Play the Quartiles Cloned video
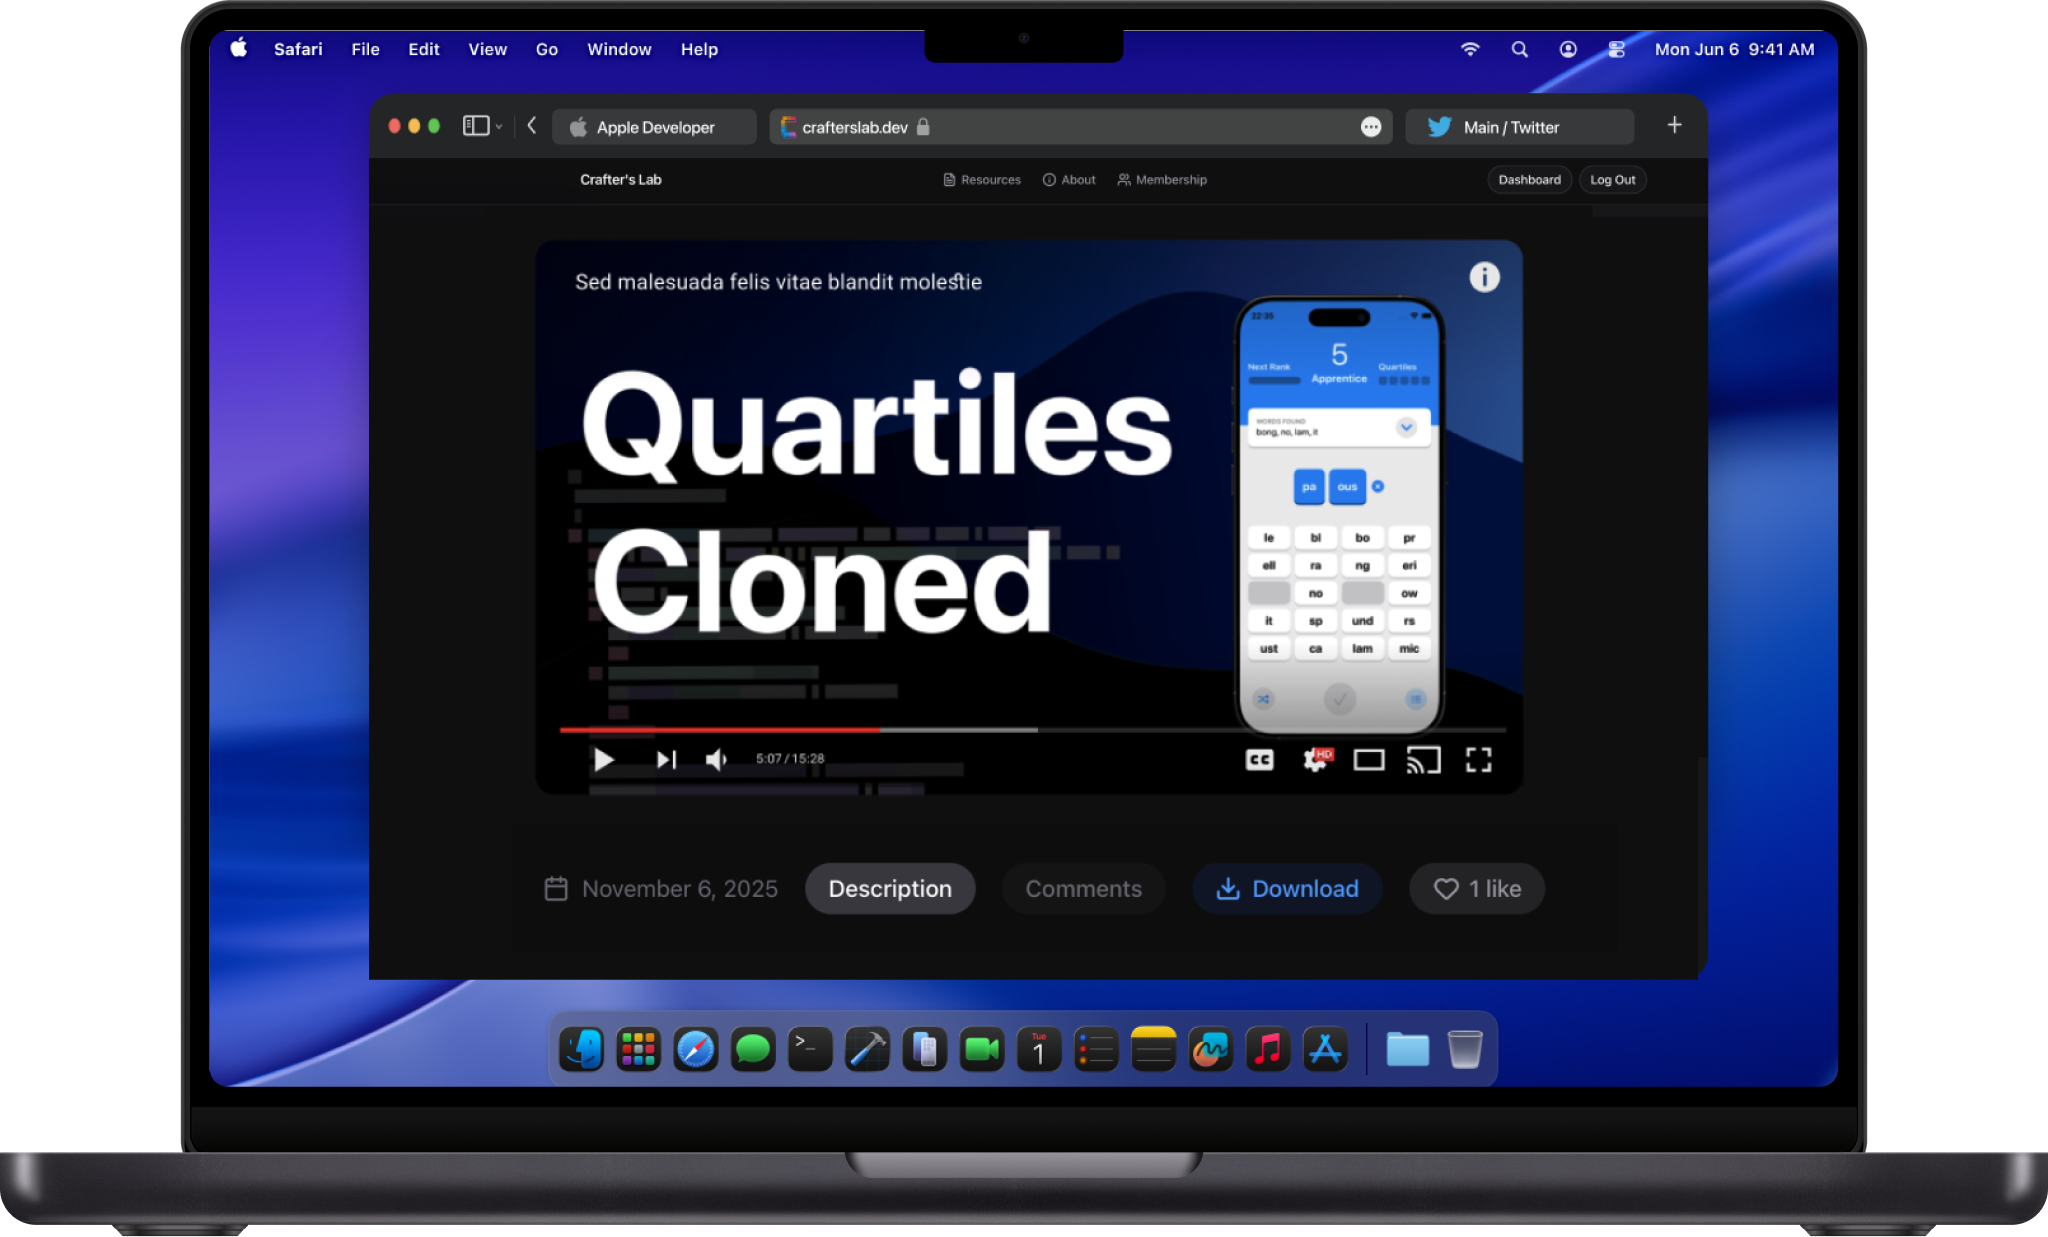2048x1237 pixels. [603, 760]
